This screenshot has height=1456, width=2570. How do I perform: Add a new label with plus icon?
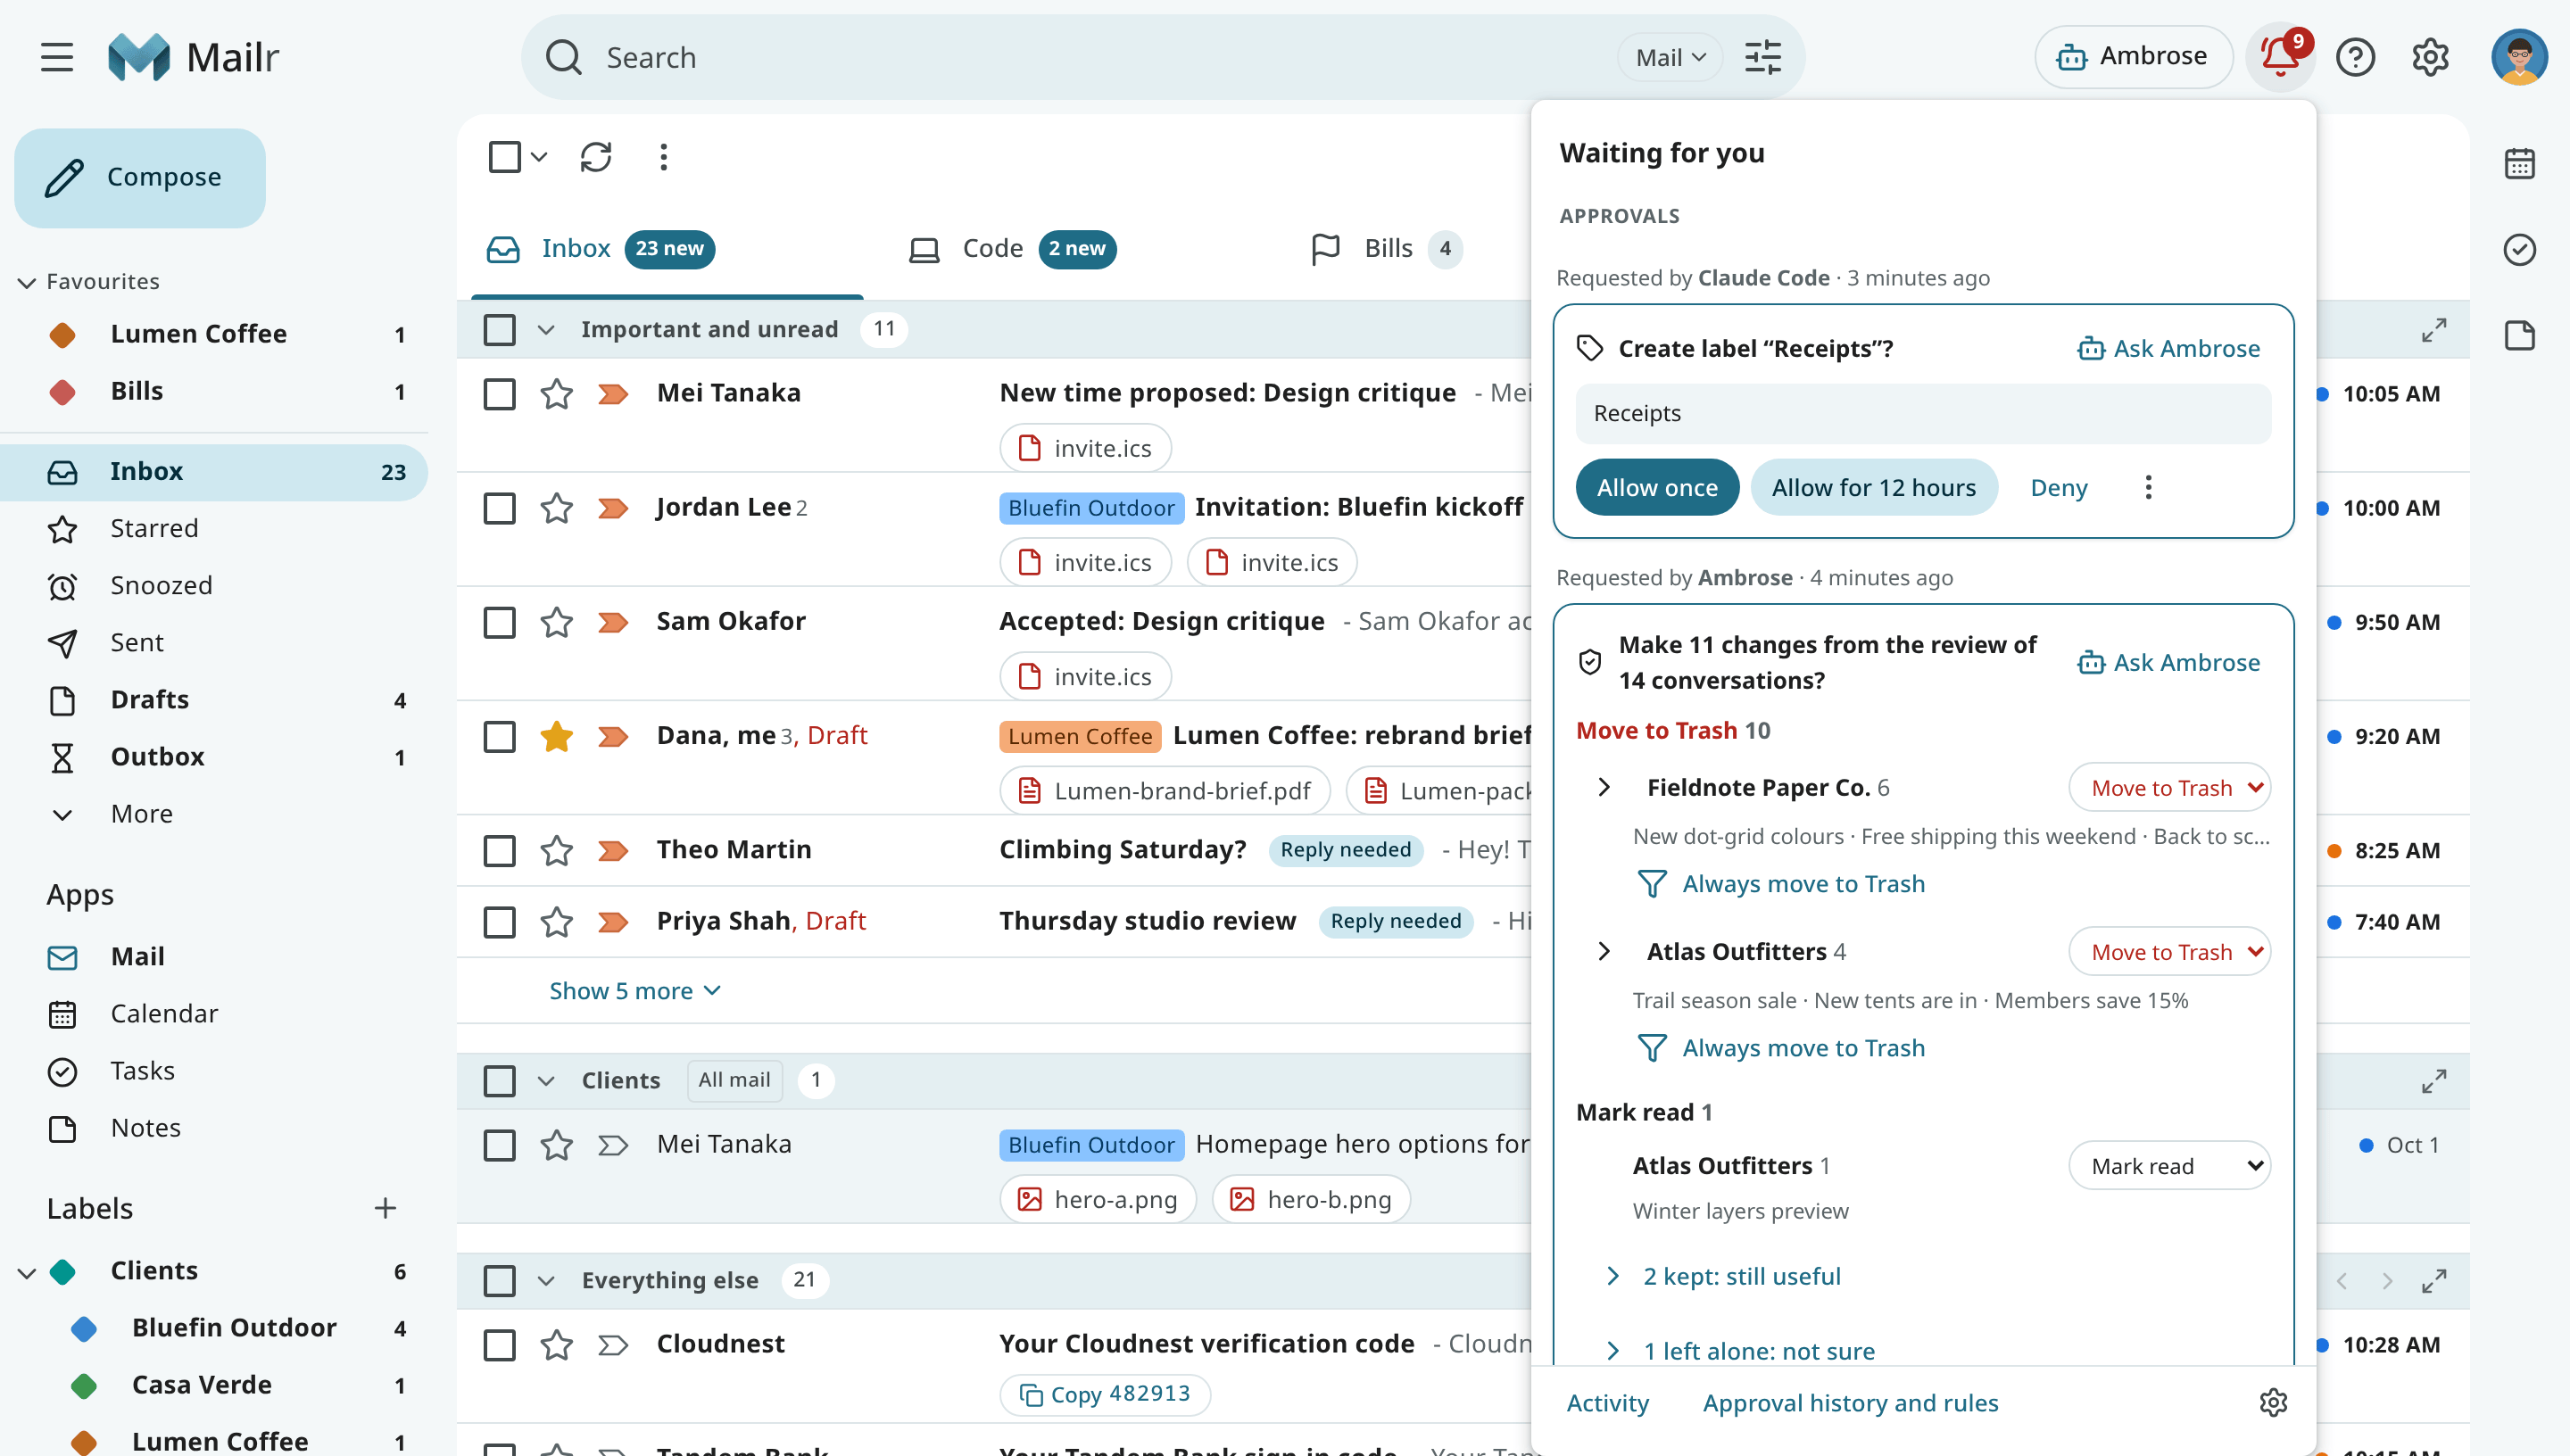coord(385,1208)
